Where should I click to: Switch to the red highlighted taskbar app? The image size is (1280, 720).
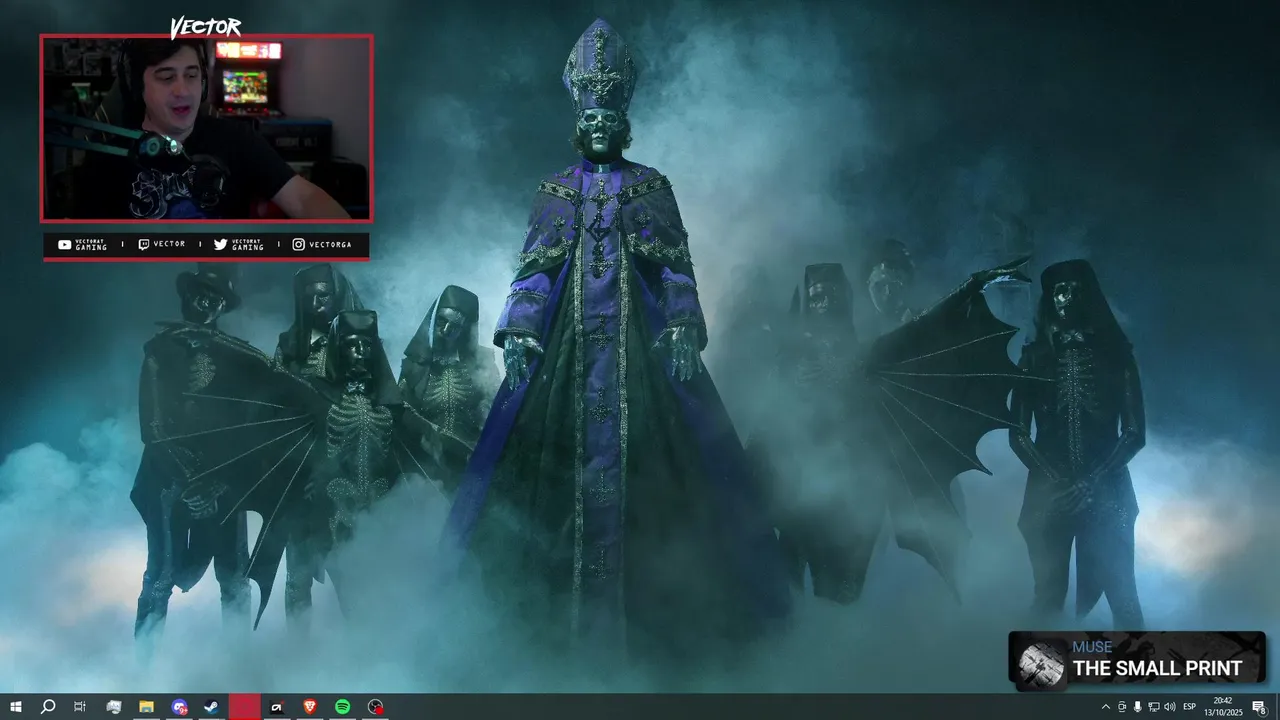244,707
